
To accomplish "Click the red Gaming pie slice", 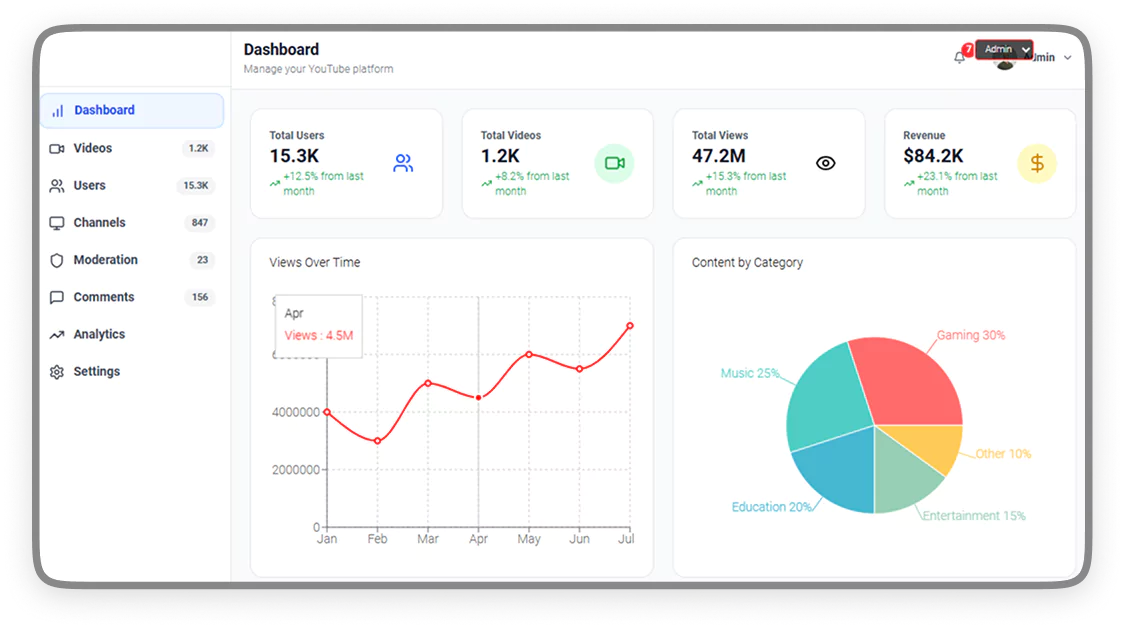I will 905,380.
